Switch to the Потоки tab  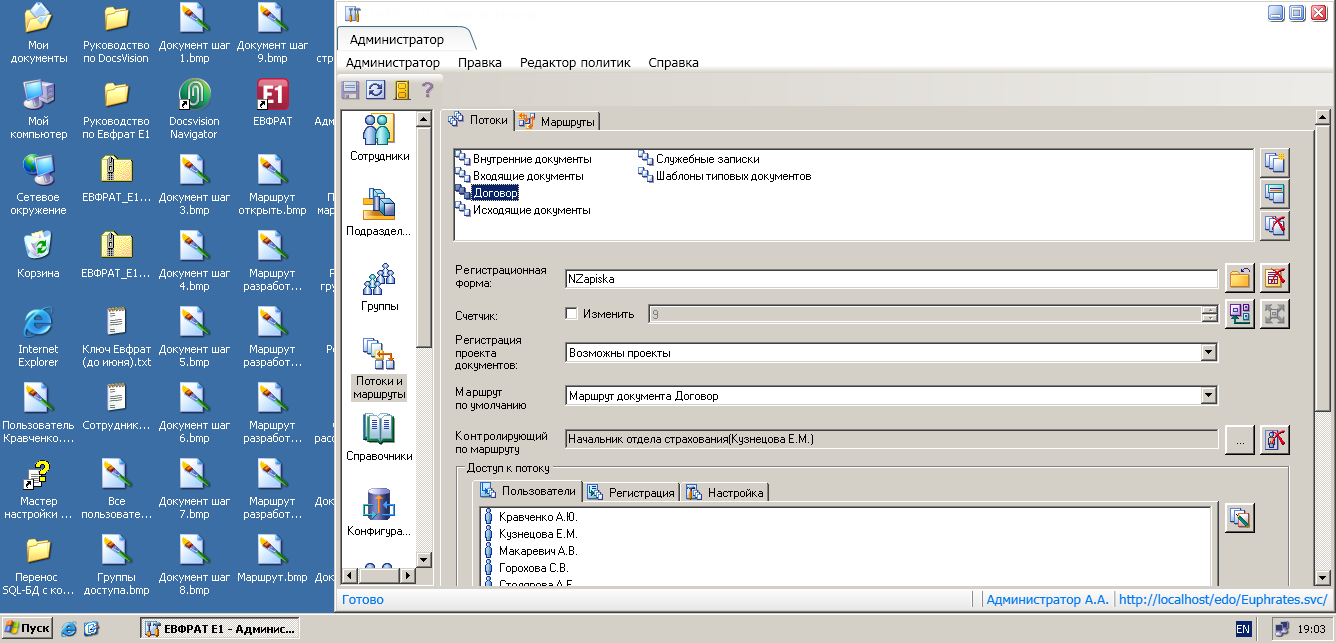coord(479,120)
